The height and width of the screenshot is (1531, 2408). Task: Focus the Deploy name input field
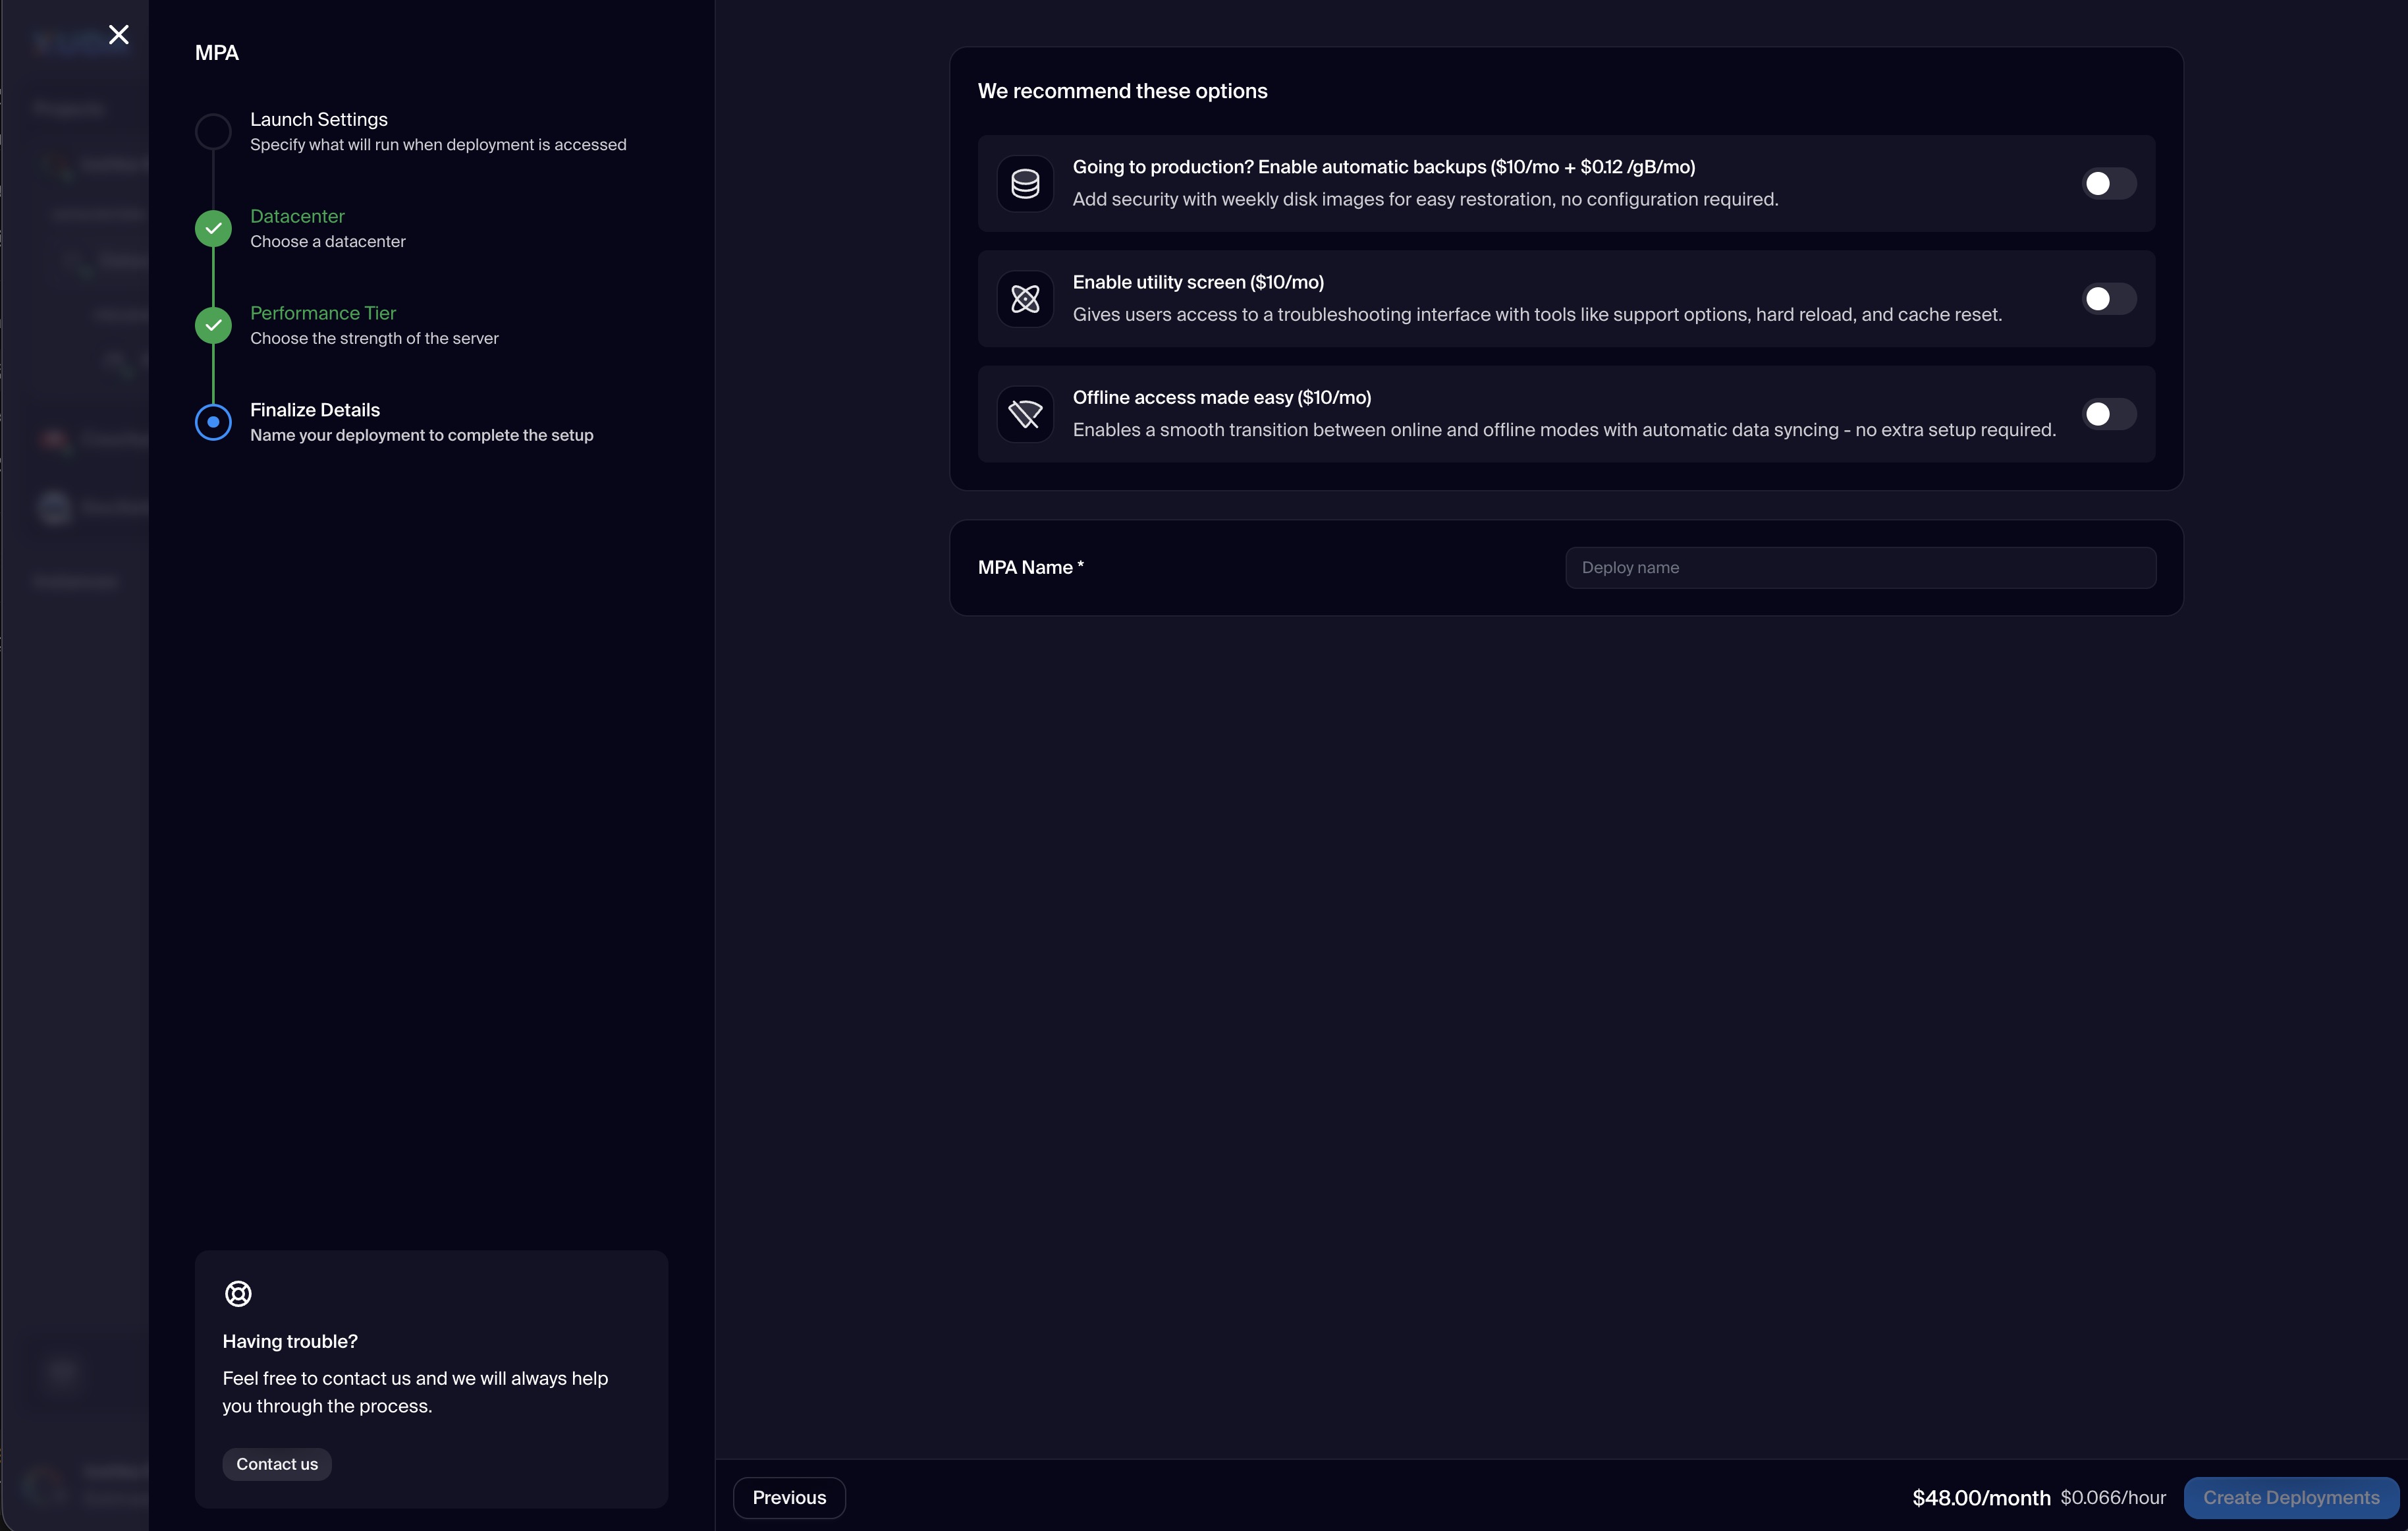click(1860, 568)
